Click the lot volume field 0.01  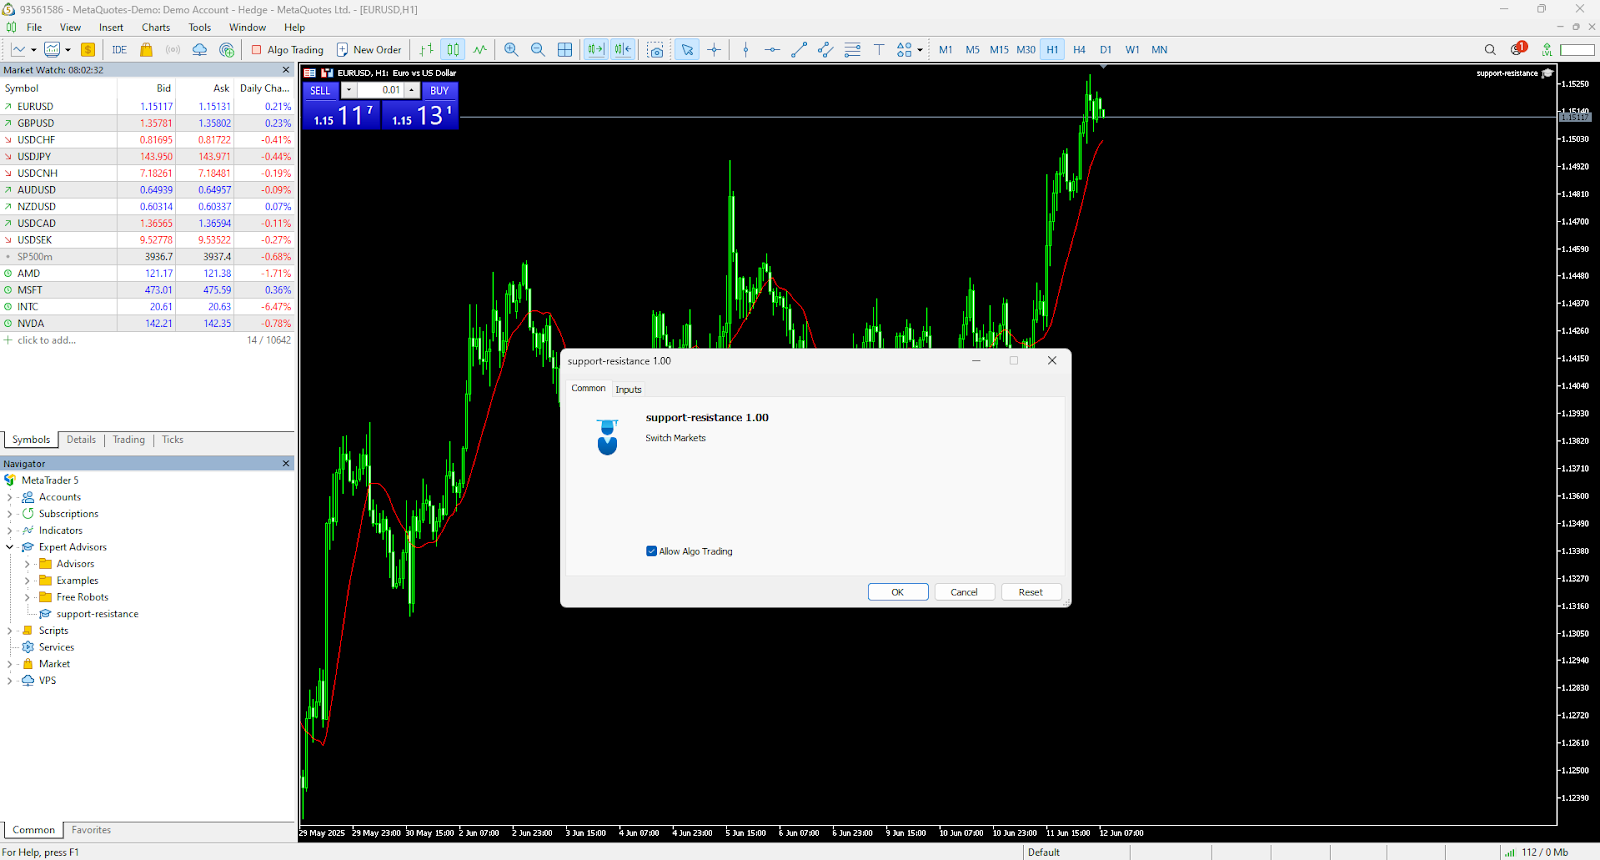coord(380,90)
